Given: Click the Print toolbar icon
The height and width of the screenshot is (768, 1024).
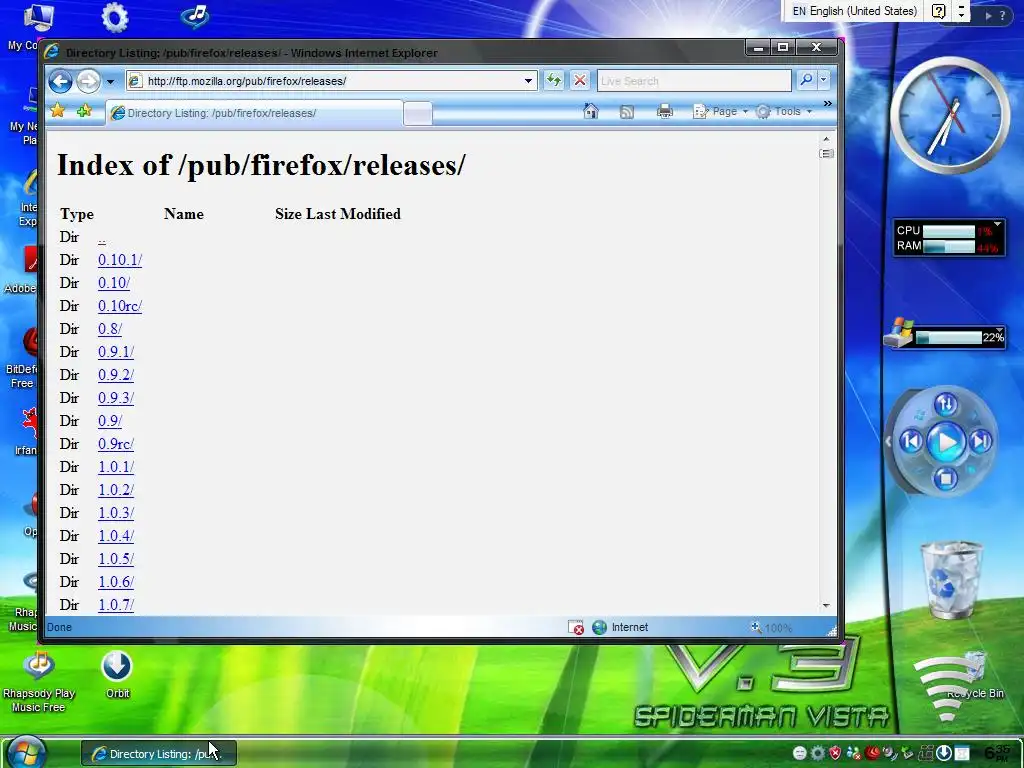Looking at the screenshot, I should (x=665, y=112).
